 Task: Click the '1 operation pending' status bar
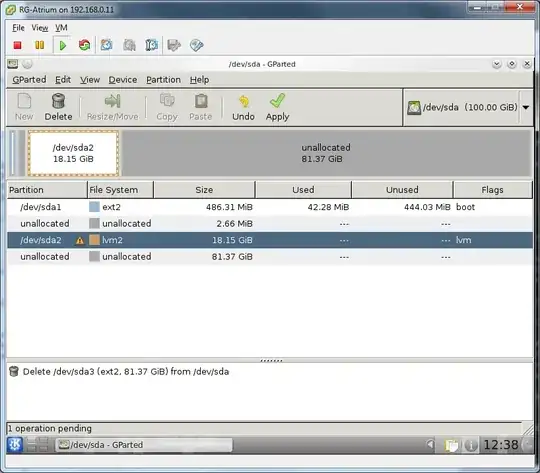(264, 428)
